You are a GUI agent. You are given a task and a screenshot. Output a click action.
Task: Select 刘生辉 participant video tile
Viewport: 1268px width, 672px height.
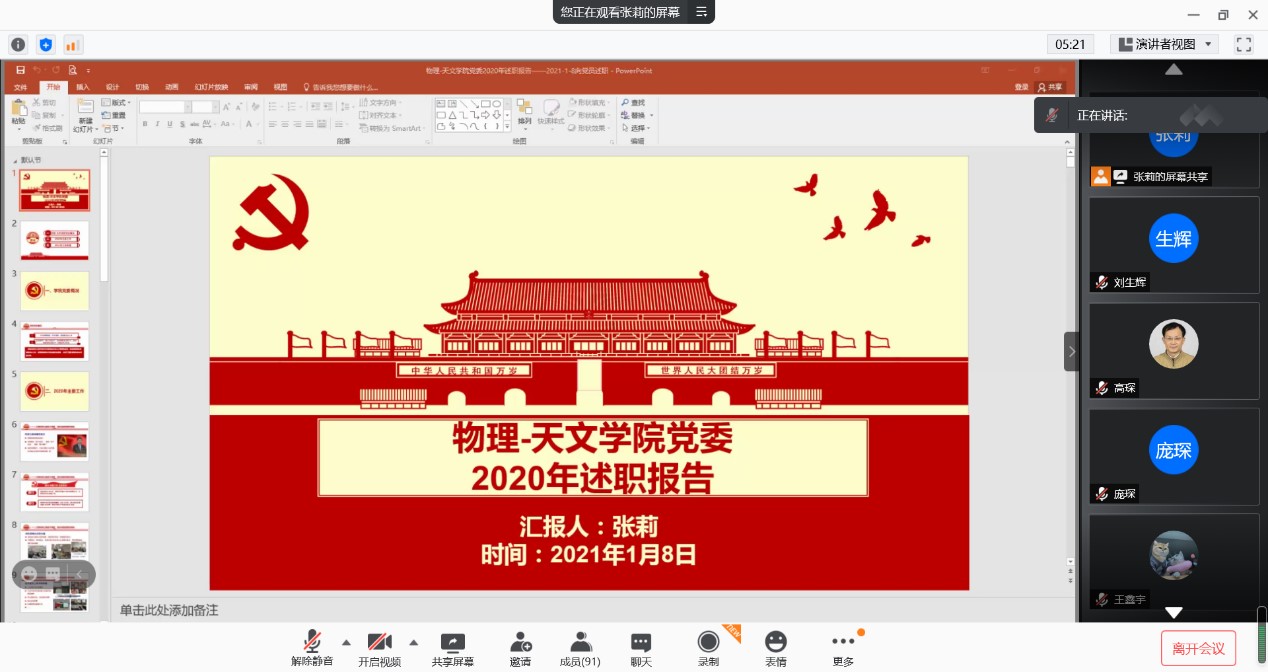coord(1174,244)
